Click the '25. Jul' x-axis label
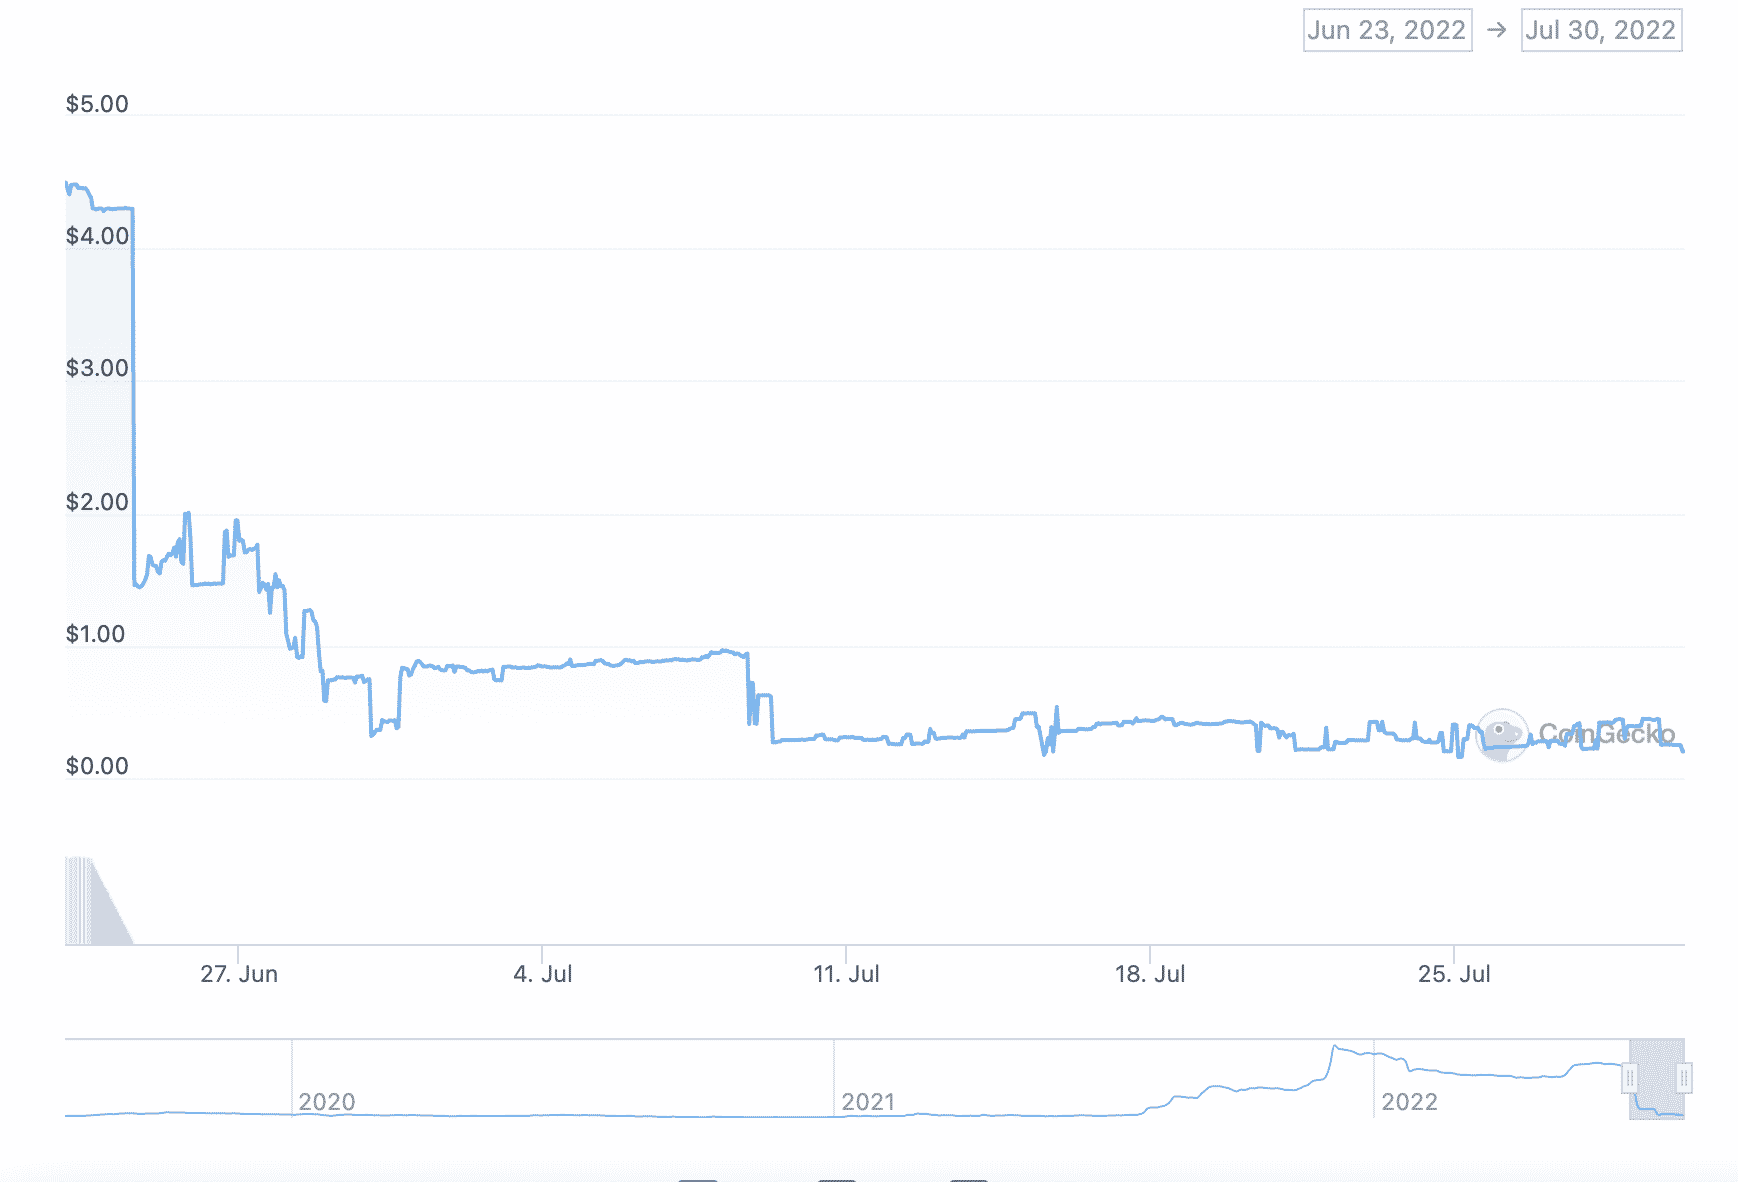This screenshot has height=1182, width=1738. [1454, 974]
